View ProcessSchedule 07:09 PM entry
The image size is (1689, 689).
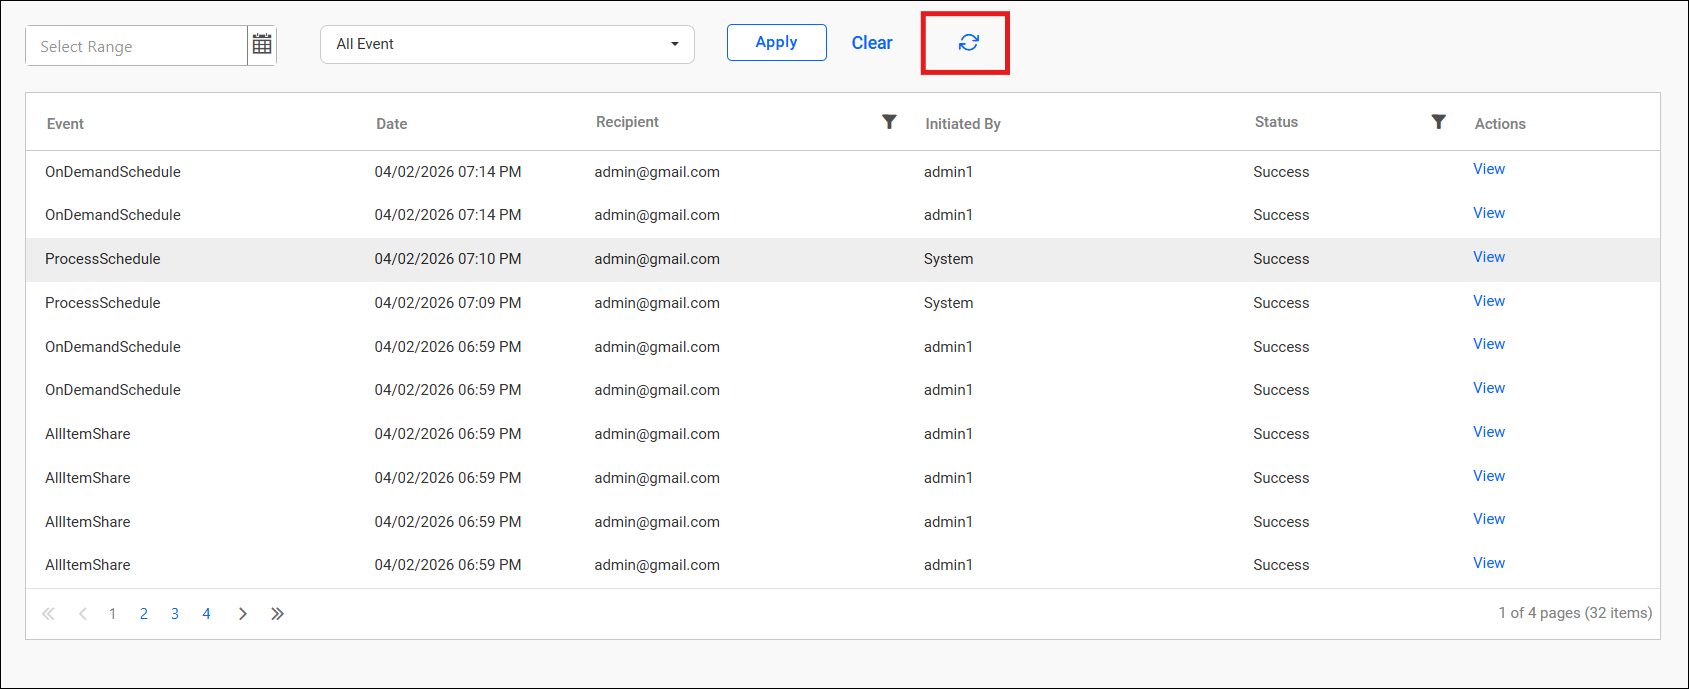coord(1488,301)
